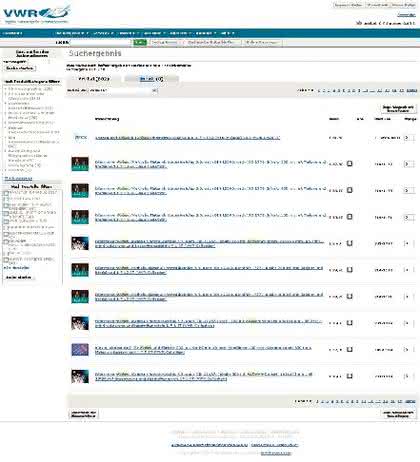The width and height of the screenshot is (420, 462).
Task: Open the first product title link in the results
Action: (187, 137)
